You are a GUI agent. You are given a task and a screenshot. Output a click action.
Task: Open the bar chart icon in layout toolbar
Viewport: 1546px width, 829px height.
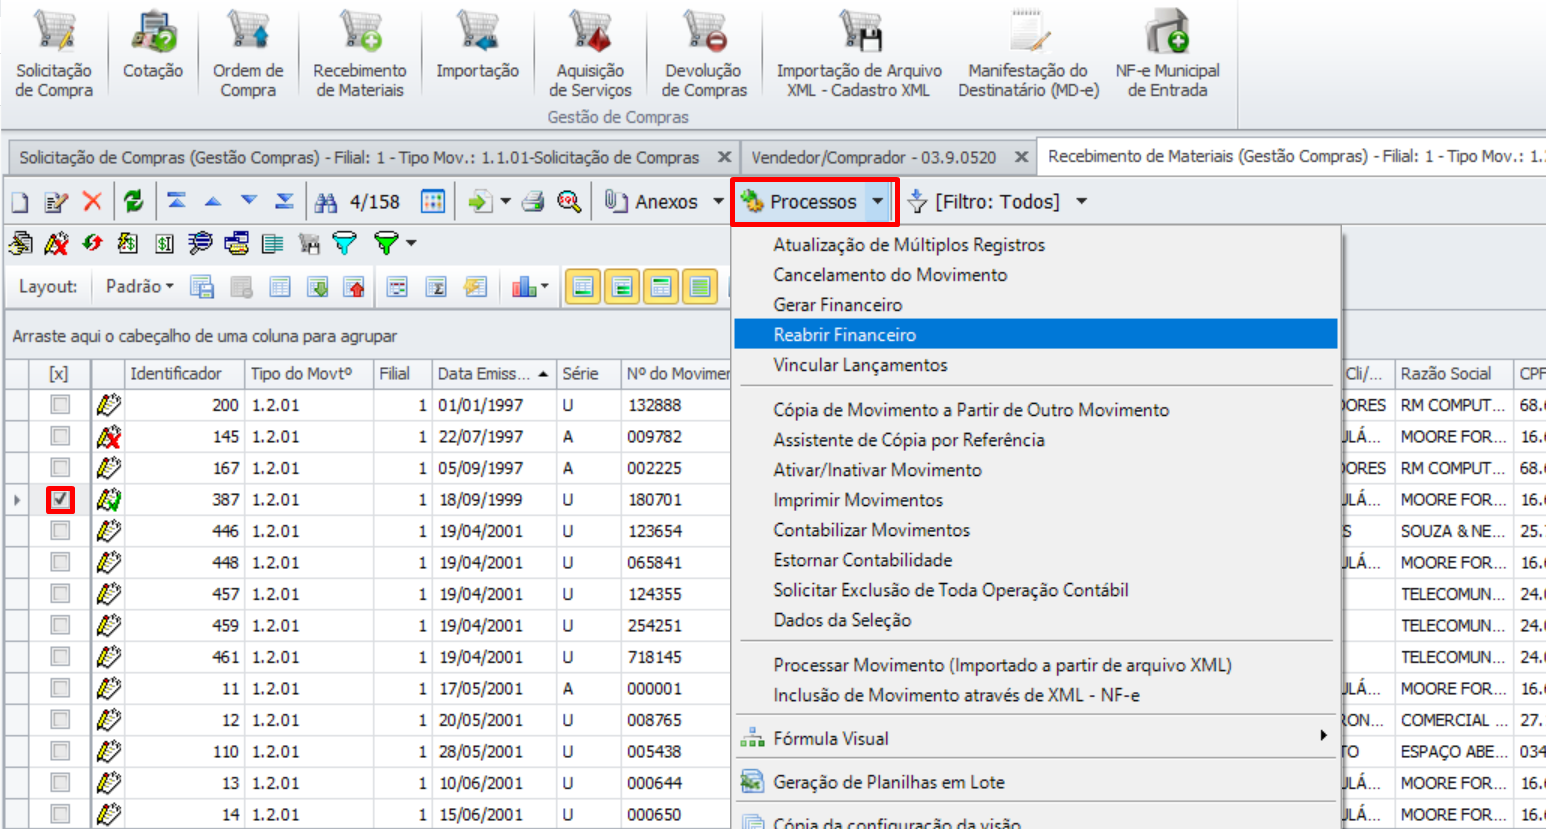click(x=523, y=287)
